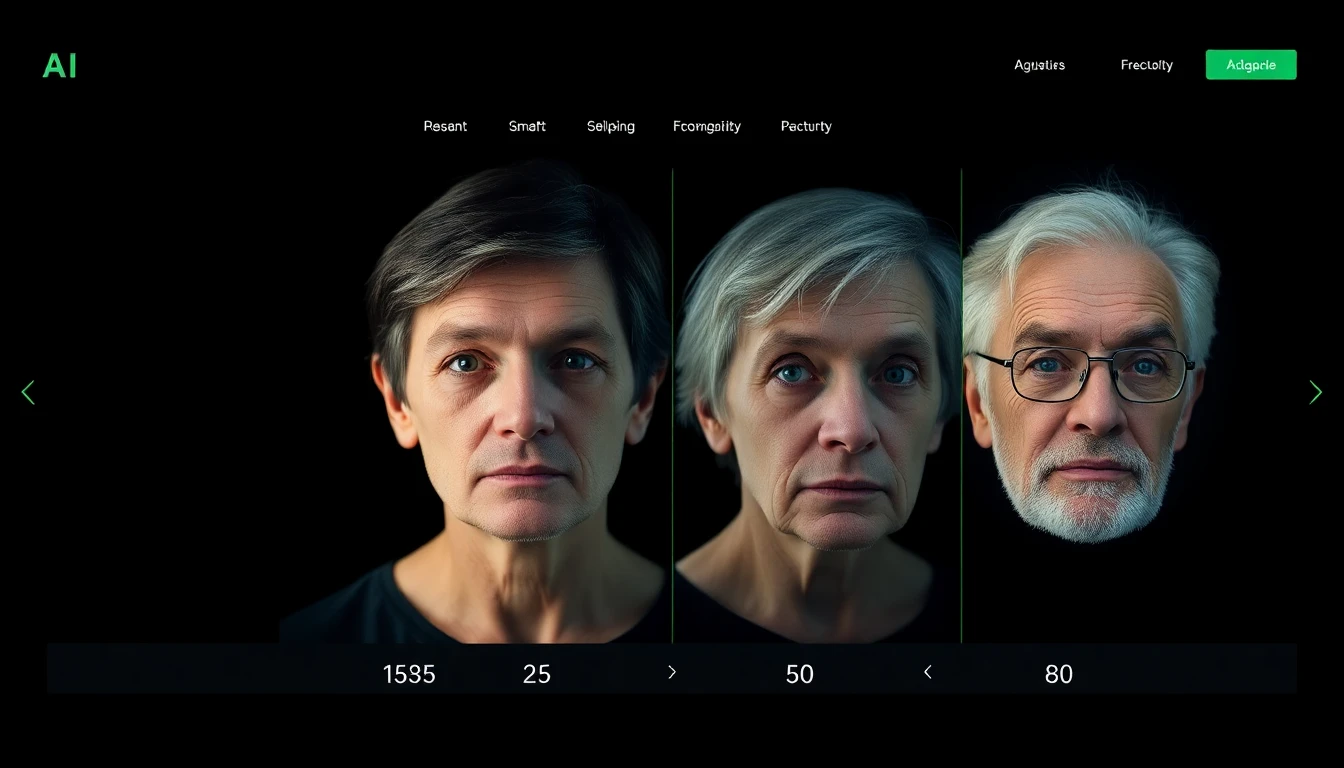Open the Frectolty navigation link
Image resolution: width=1344 pixels, height=768 pixels.
[x=1146, y=65]
